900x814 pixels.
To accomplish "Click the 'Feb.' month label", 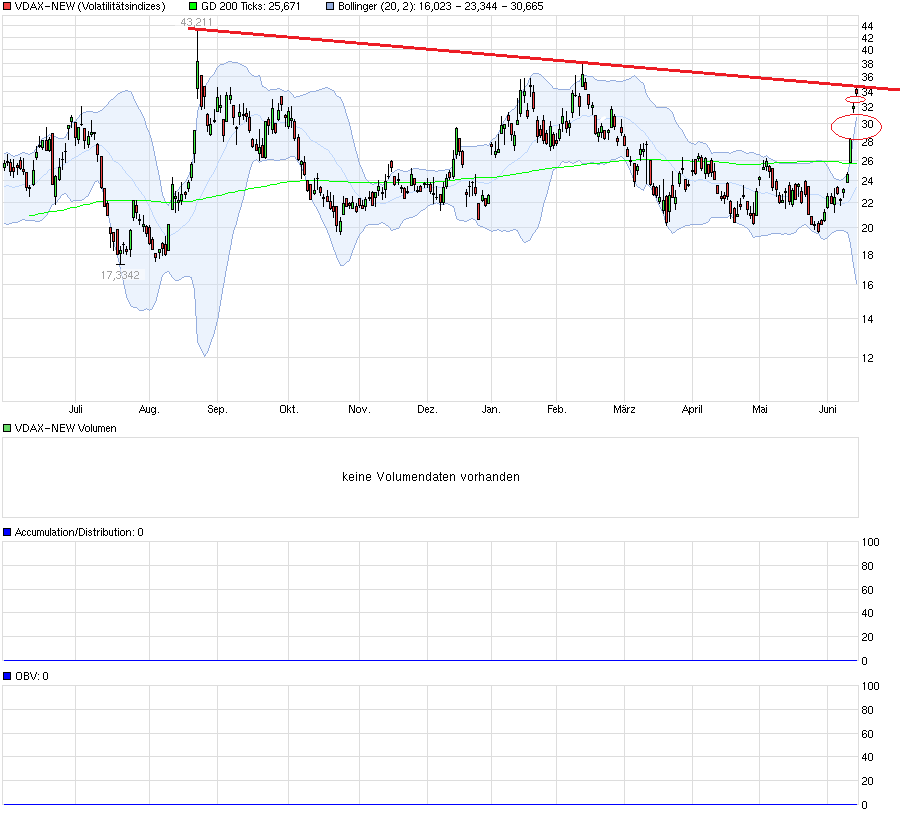I will [556, 409].
